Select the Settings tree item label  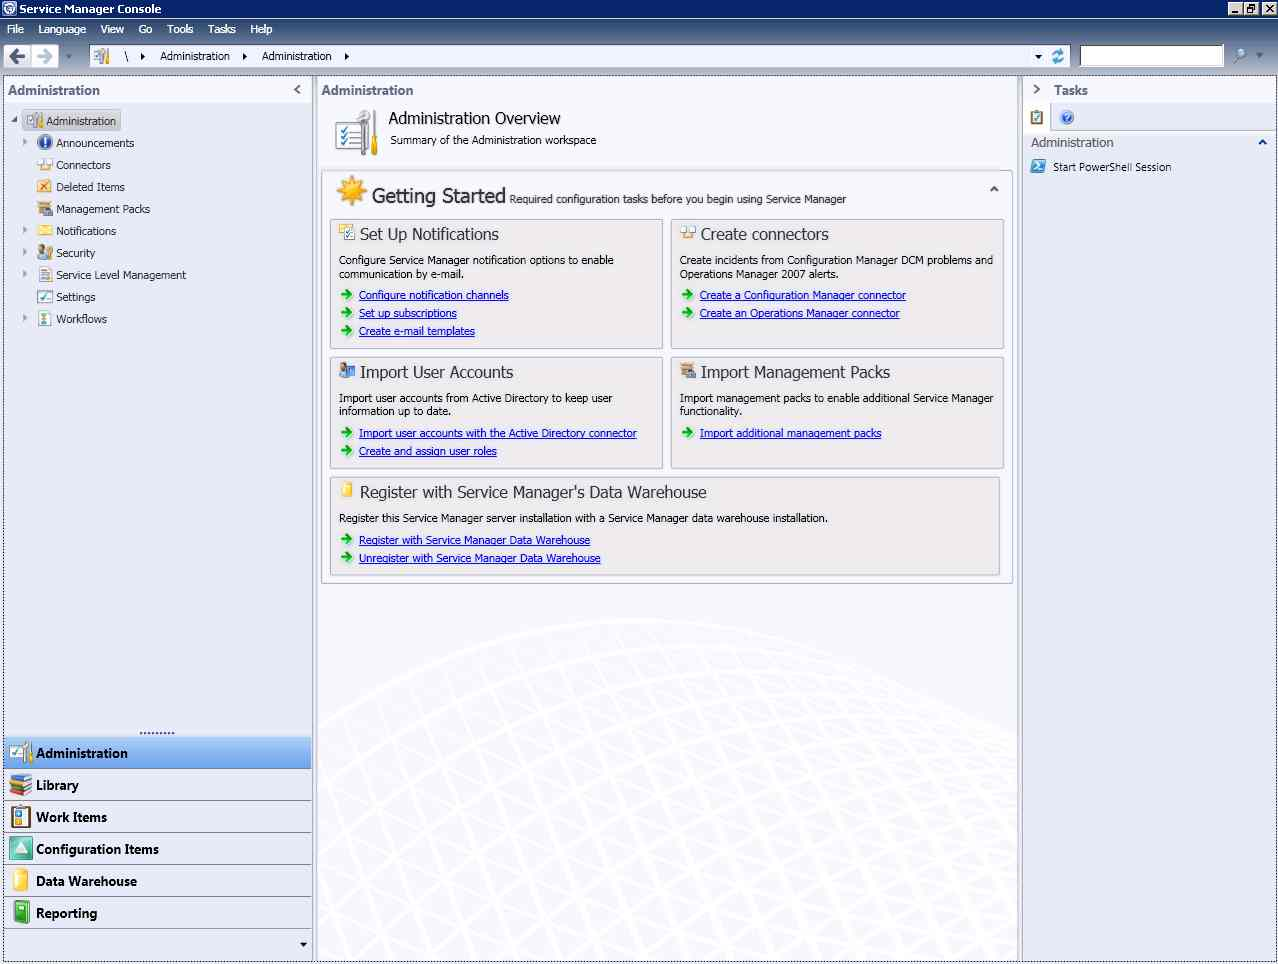click(x=76, y=297)
